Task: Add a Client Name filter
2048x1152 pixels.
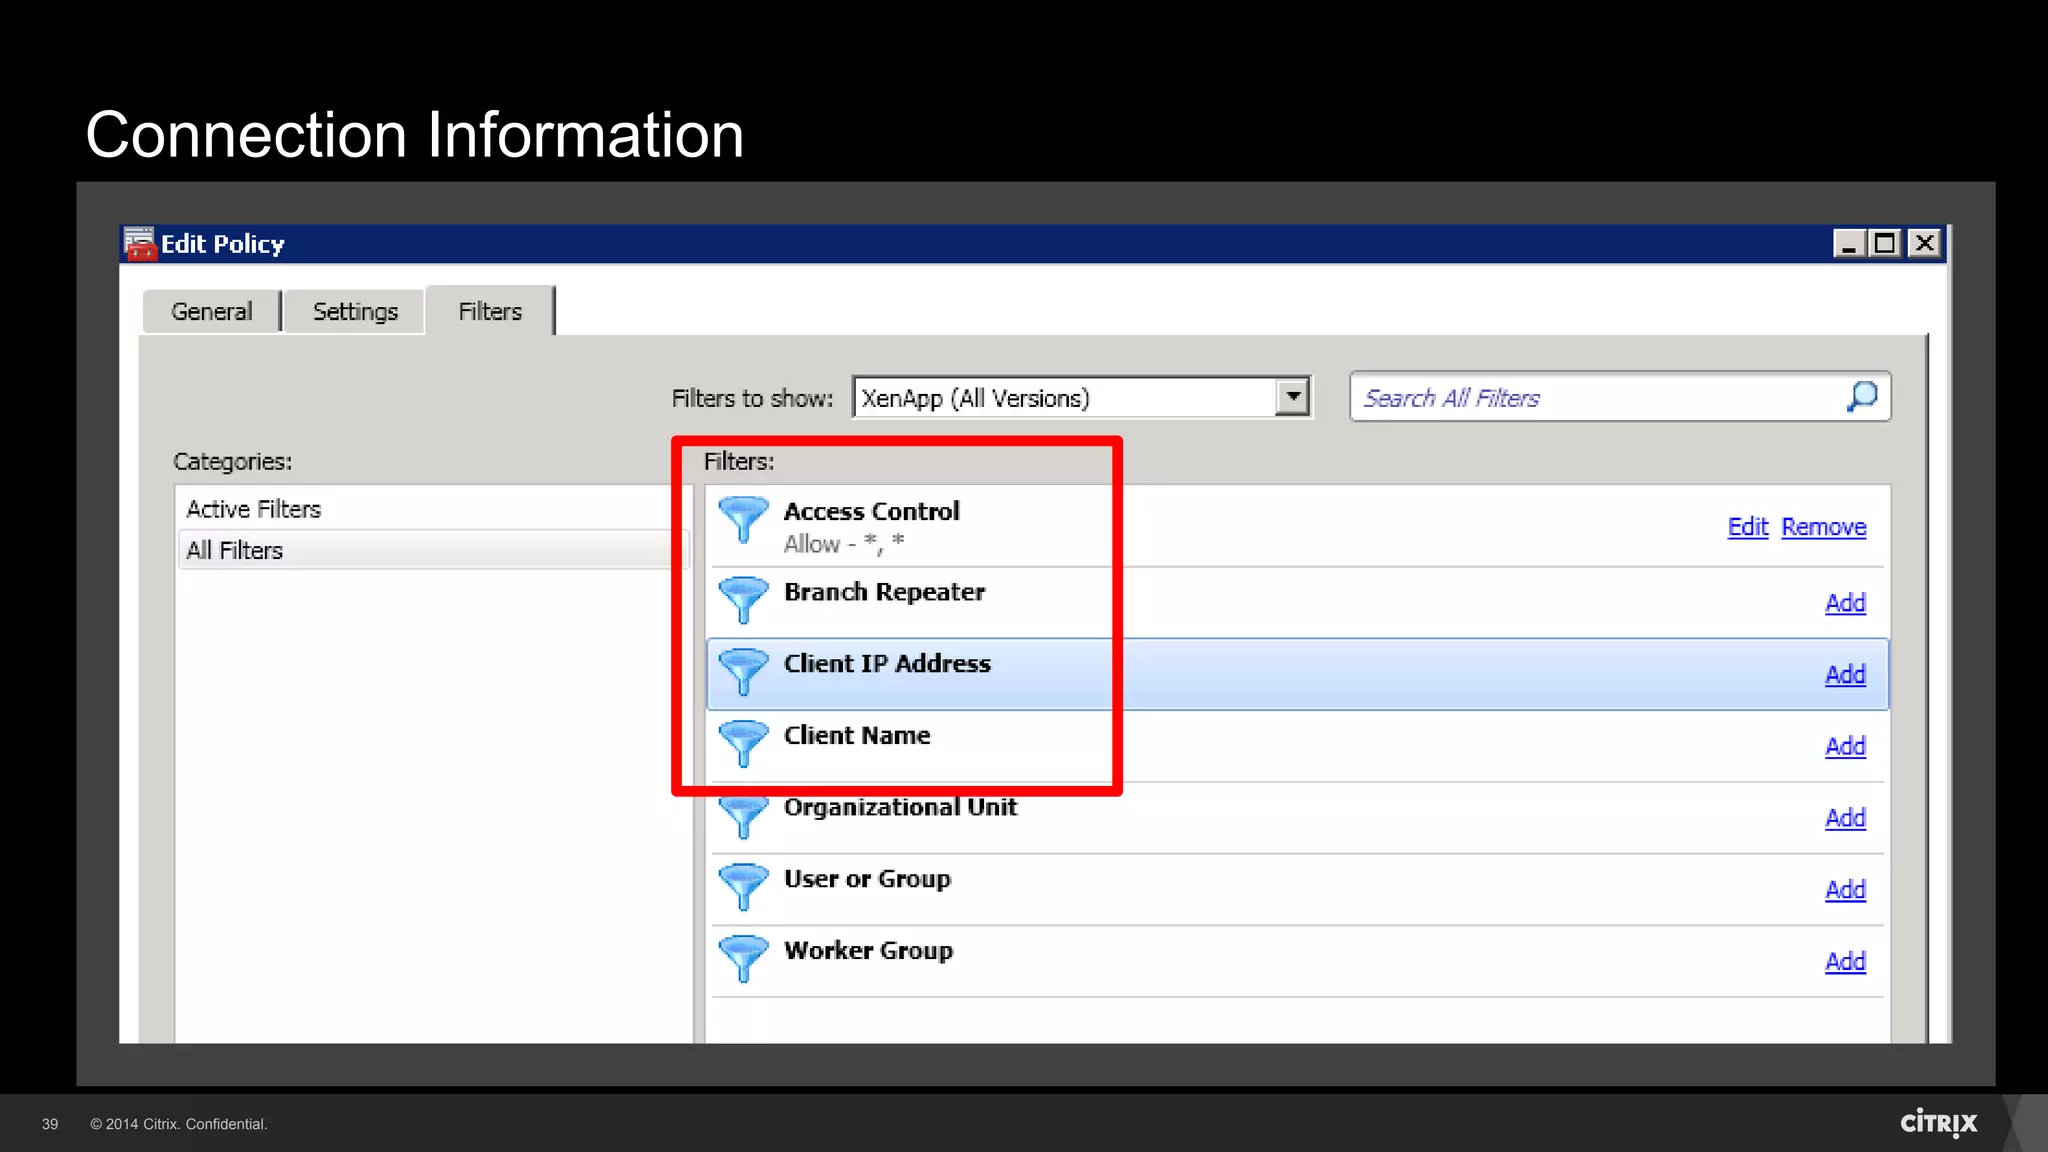Action: [x=1845, y=747]
